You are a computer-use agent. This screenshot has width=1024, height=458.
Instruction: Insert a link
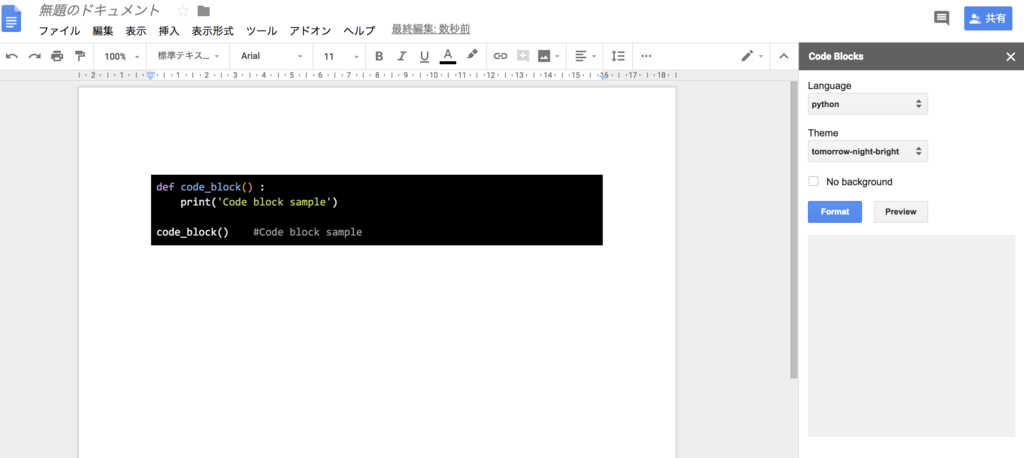tap(500, 56)
